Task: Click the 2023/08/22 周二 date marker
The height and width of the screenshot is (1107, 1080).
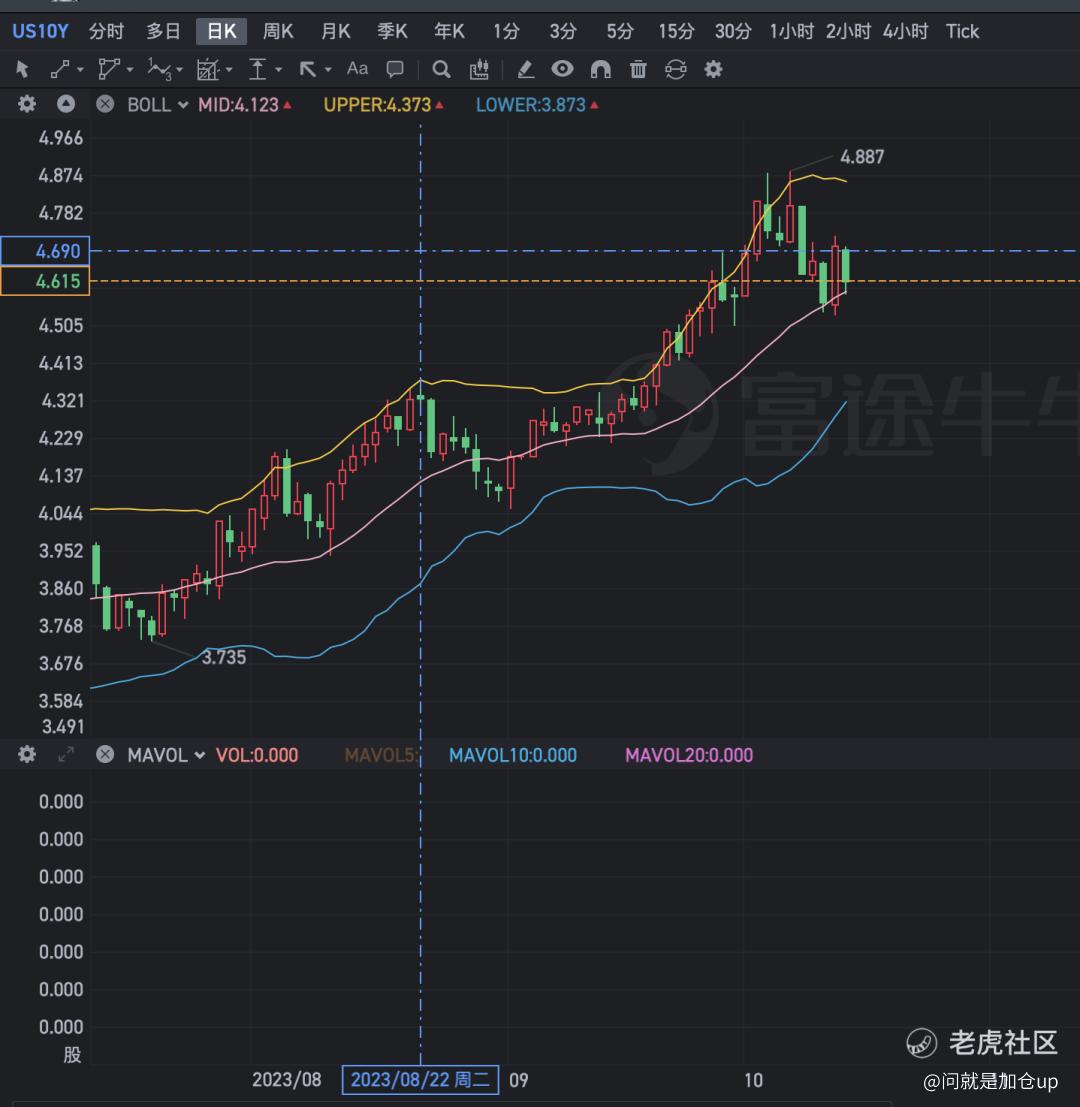Action: point(421,1079)
